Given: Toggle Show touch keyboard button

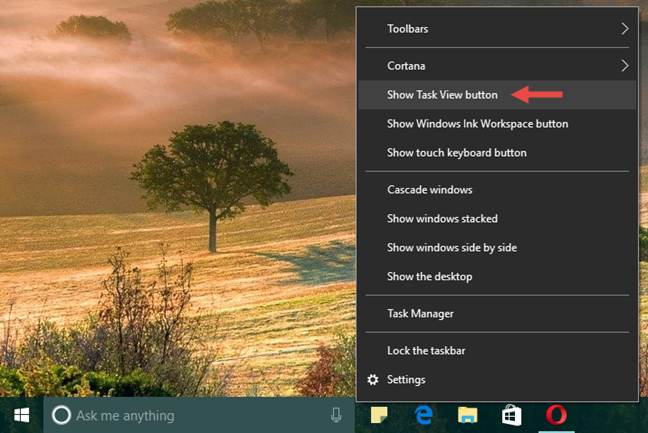Looking at the screenshot, I should point(497,153).
